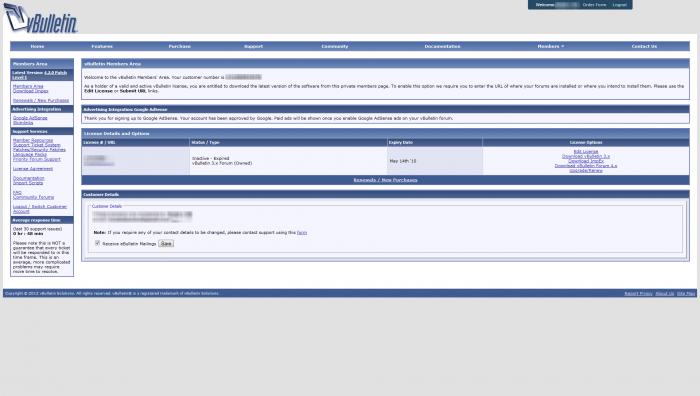Open Community in the navigation bar
The height and width of the screenshot is (396, 700).
click(334, 46)
